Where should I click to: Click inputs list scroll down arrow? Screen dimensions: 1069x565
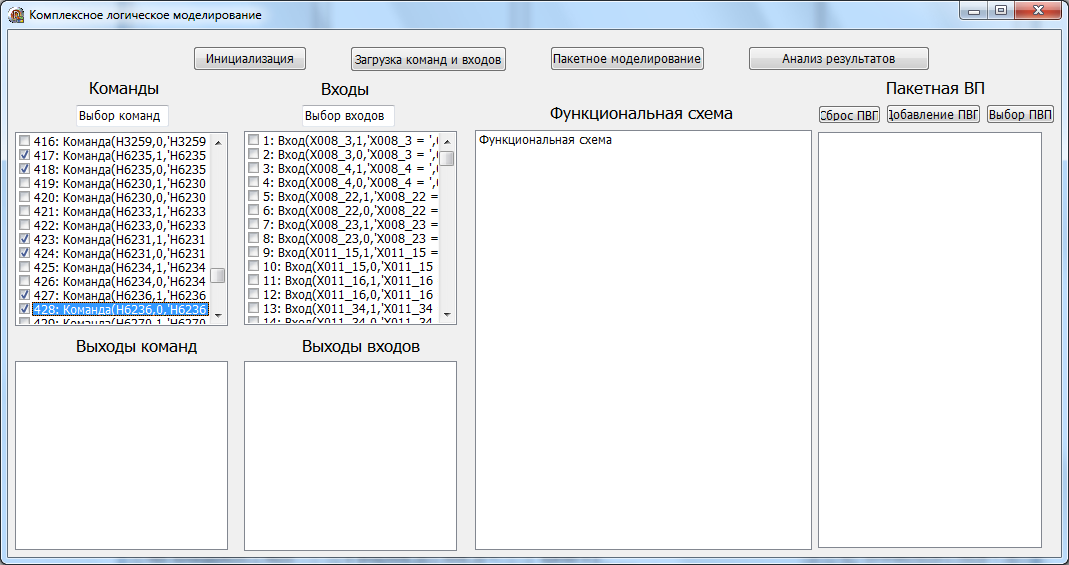(x=447, y=314)
